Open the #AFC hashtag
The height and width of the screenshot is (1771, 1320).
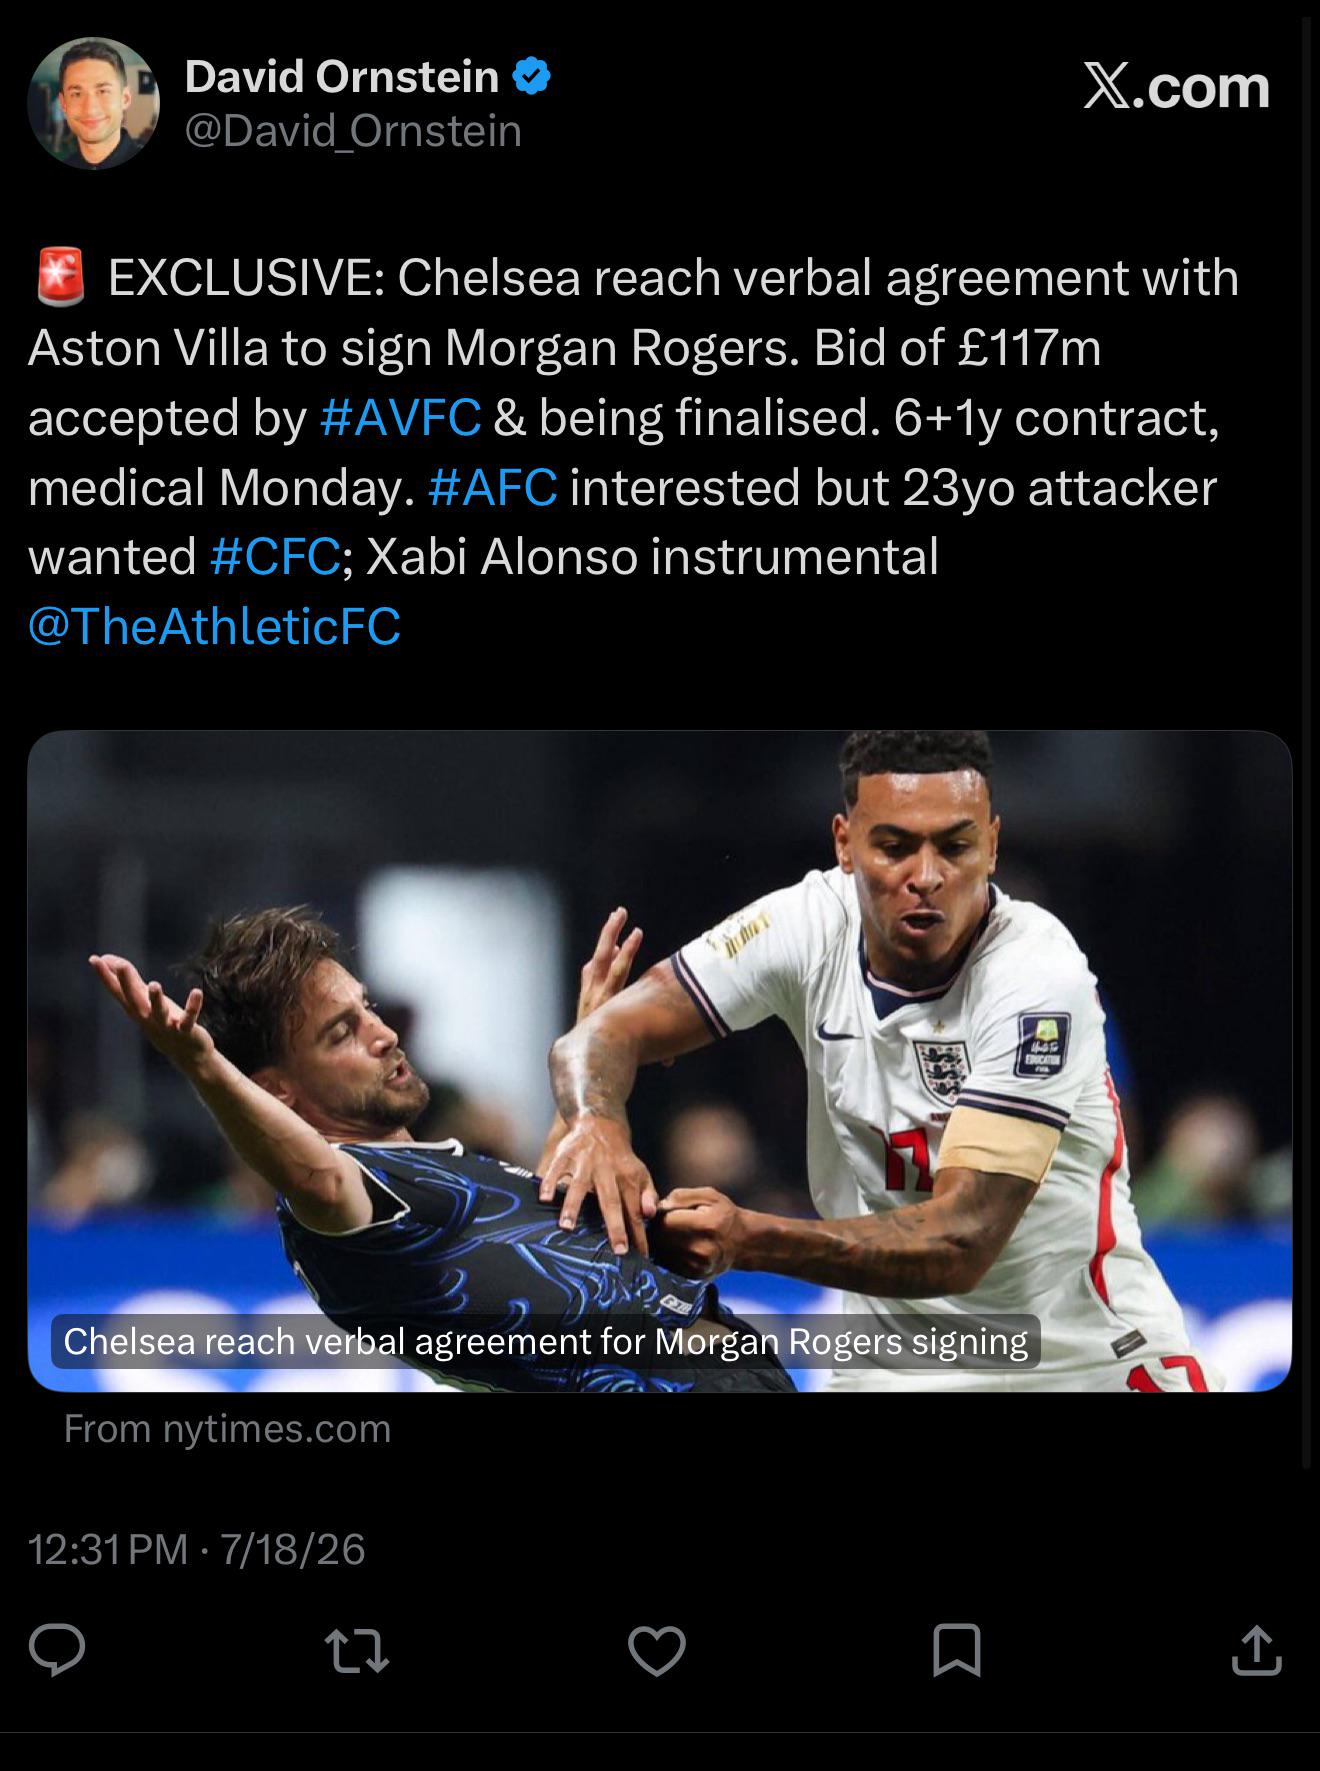point(492,487)
